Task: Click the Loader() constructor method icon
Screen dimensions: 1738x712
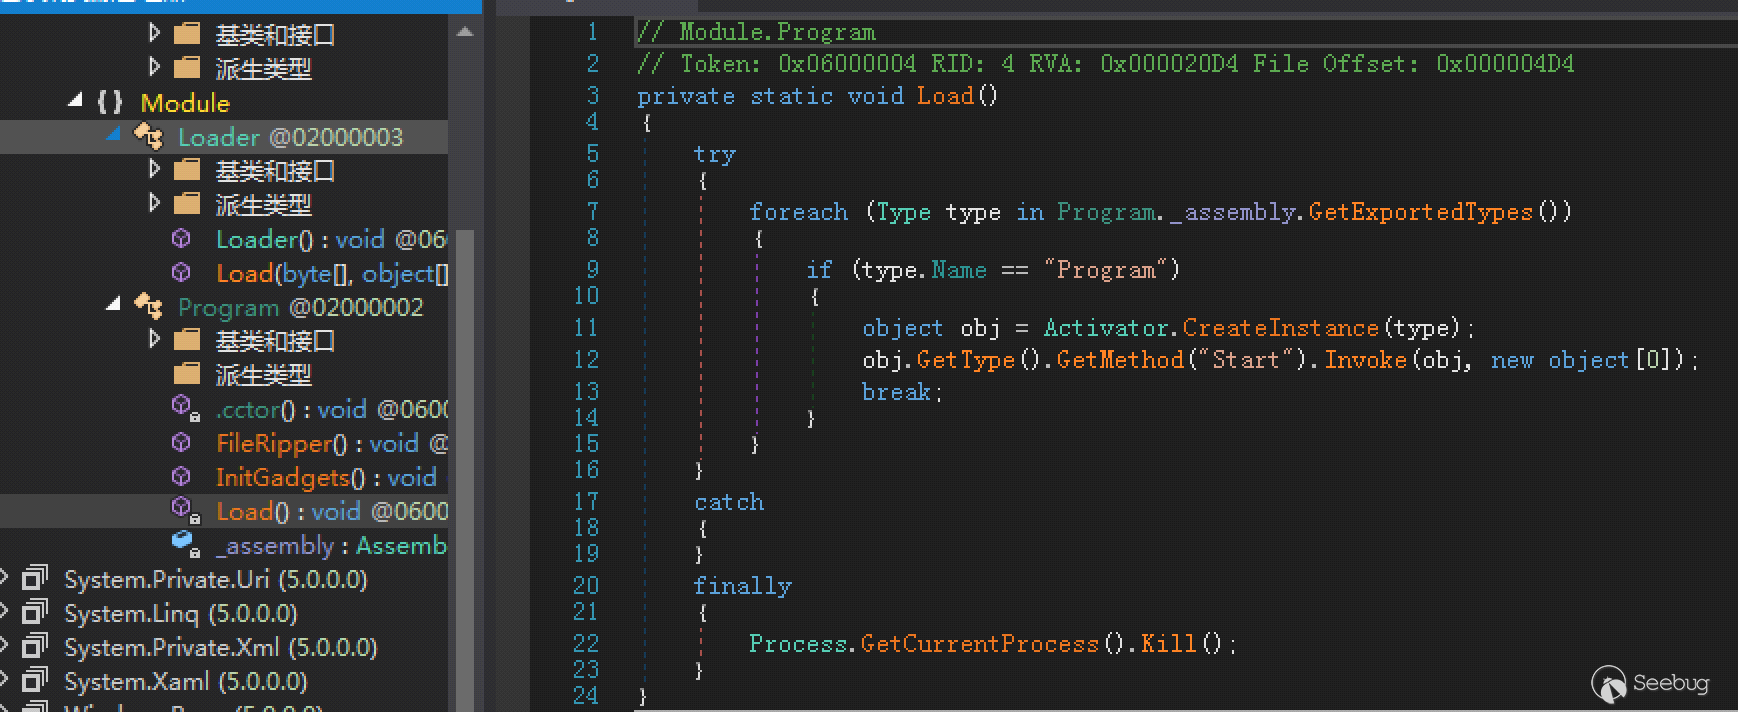Action: pos(181,239)
